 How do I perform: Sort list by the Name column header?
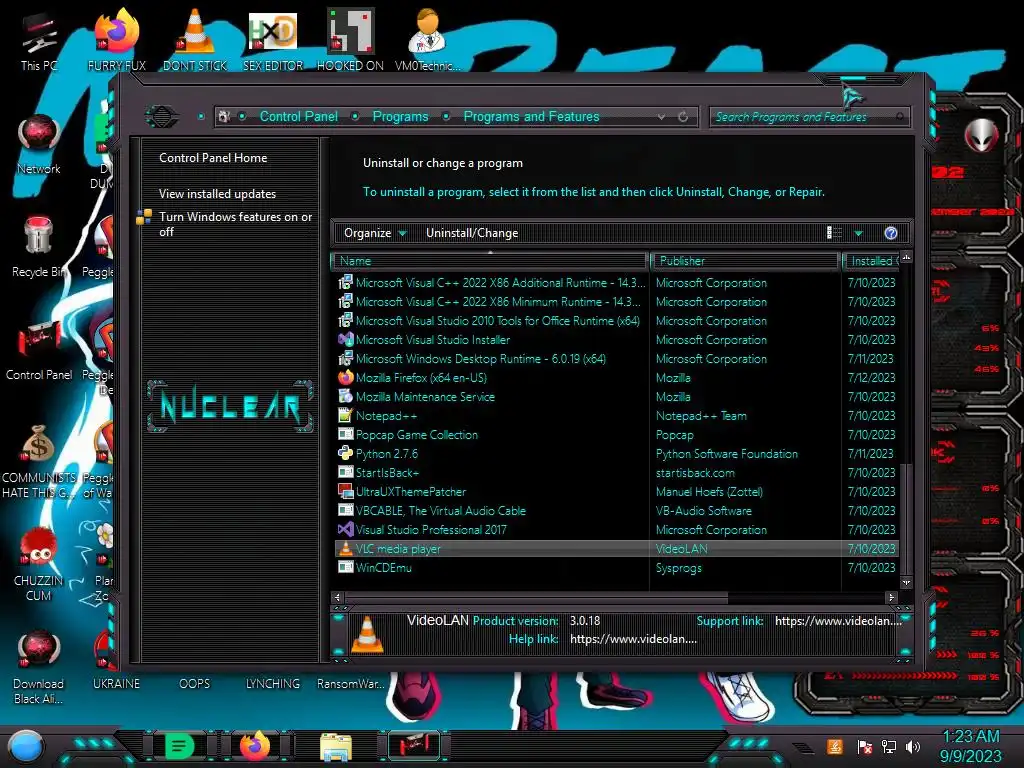(x=490, y=261)
